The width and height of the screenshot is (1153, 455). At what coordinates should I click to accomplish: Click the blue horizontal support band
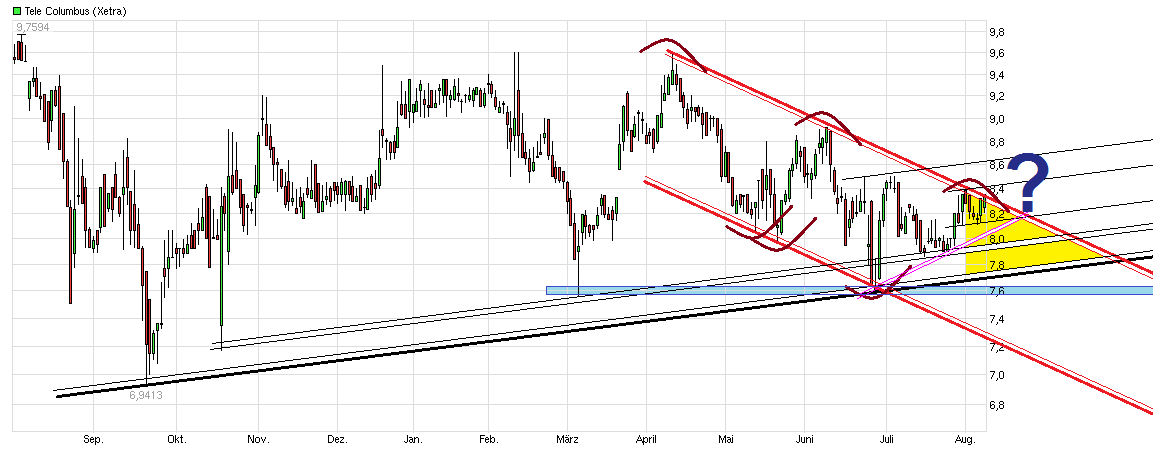[x=850, y=291]
